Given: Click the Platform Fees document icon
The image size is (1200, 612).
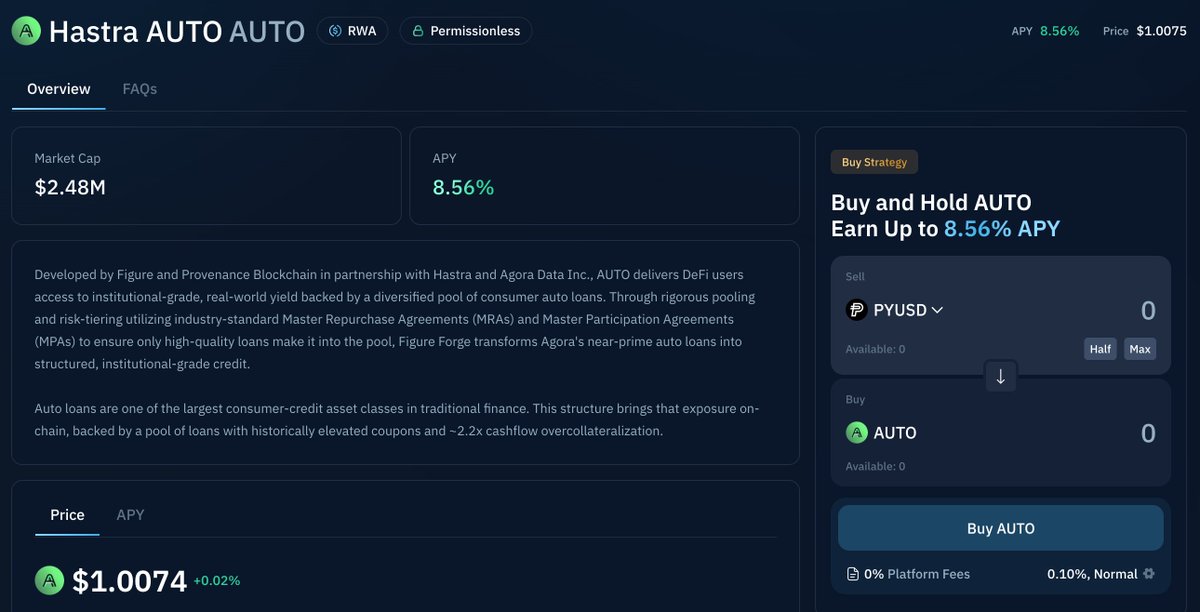Looking at the screenshot, I should tap(853, 574).
